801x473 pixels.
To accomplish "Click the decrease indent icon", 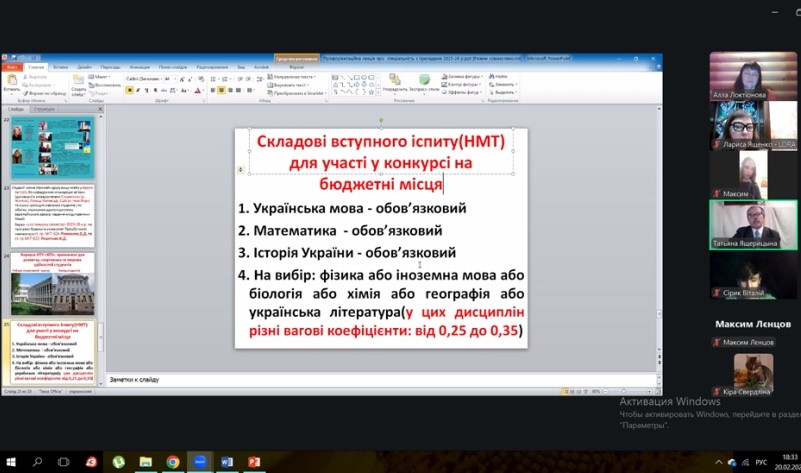I will pos(240,79).
